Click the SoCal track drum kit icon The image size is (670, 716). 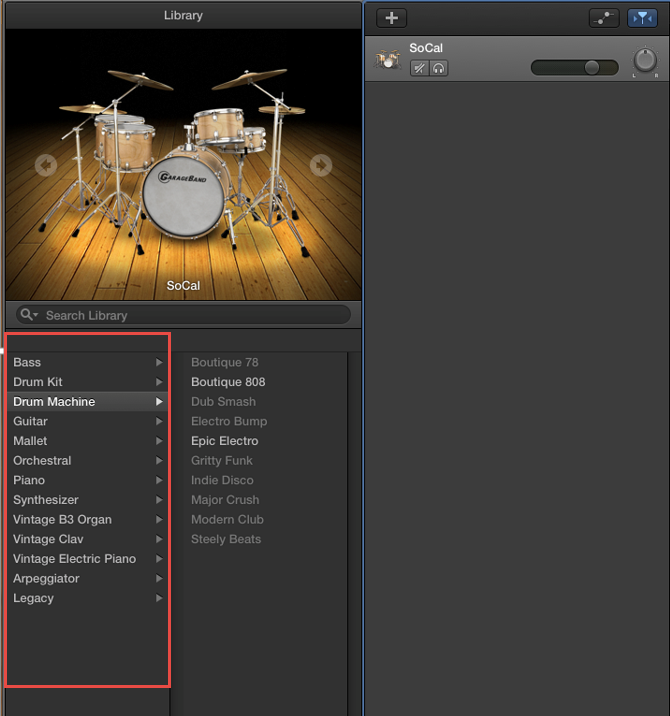(387, 60)
